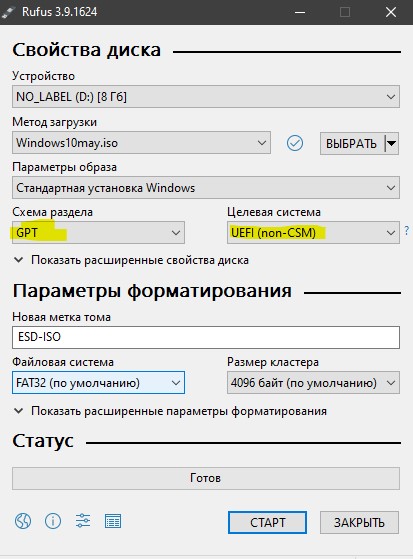The width and height of the screenshot is (413, 559).
Task: Click the question mark help next to target system
Action: (x=407, y=231)
